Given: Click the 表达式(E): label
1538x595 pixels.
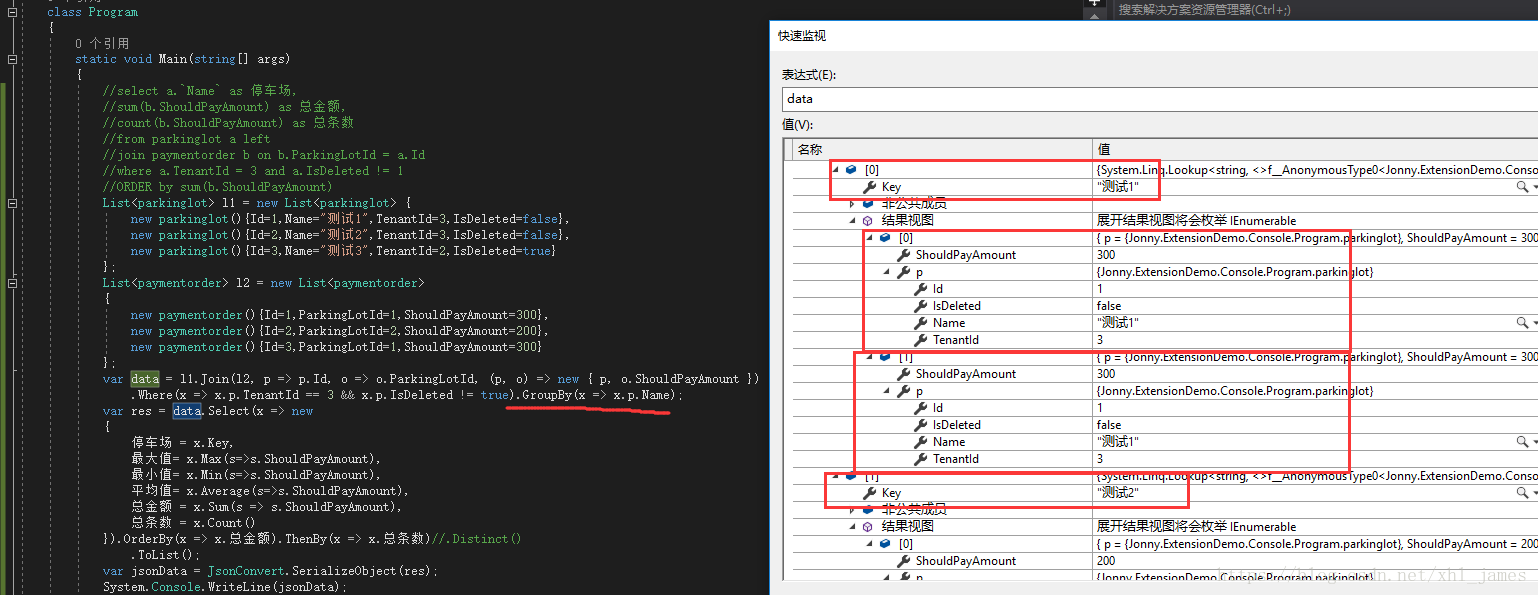Looking at the screenshot, I should tap(809, 75).
